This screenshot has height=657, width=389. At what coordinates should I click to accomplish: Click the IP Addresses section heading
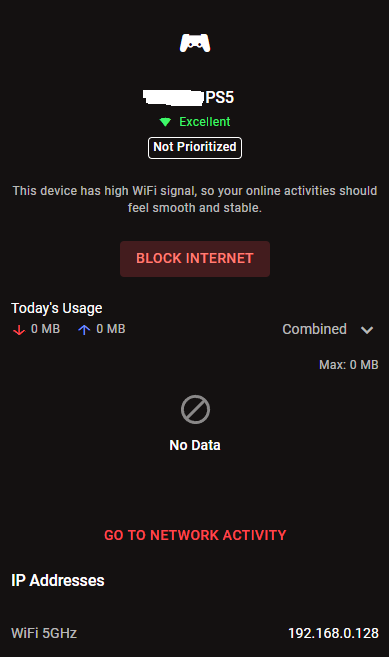coord(58,580)
